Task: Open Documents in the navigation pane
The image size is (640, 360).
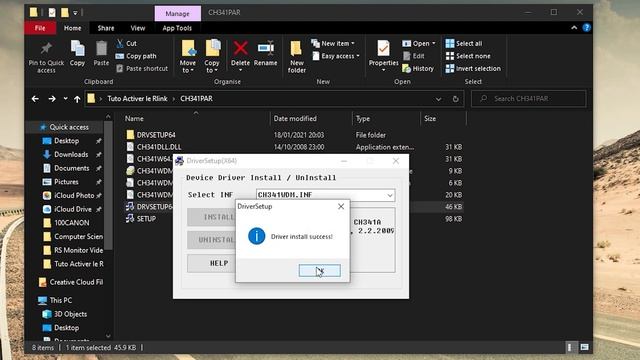Action: (71, 168)
